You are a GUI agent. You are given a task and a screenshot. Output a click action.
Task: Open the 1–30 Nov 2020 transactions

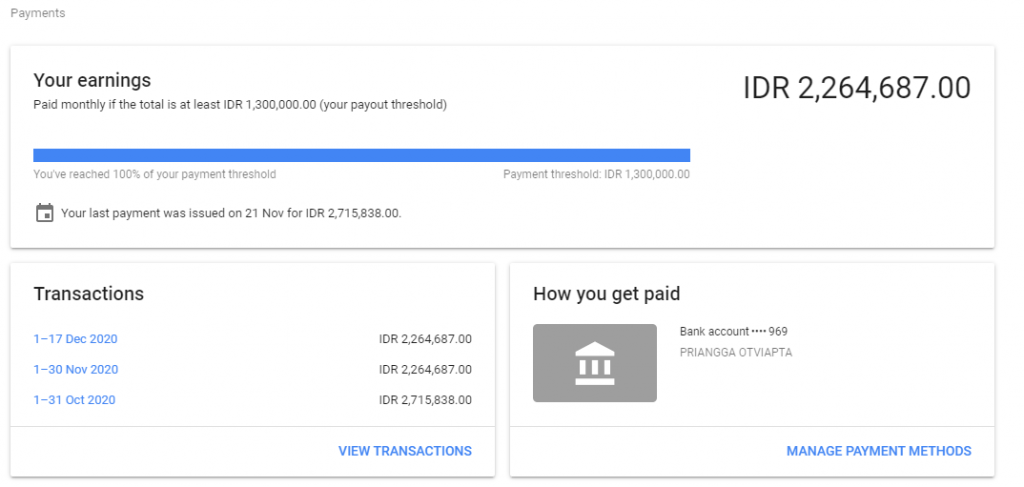(76, 370)
